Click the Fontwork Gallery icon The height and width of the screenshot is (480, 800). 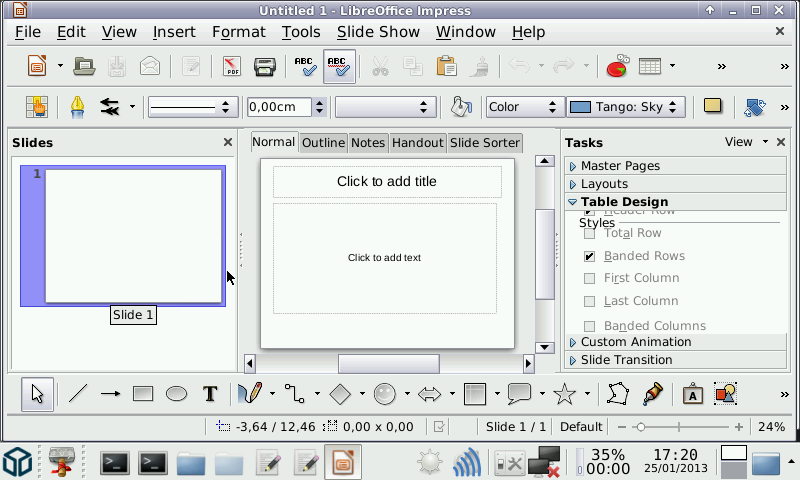692,394
